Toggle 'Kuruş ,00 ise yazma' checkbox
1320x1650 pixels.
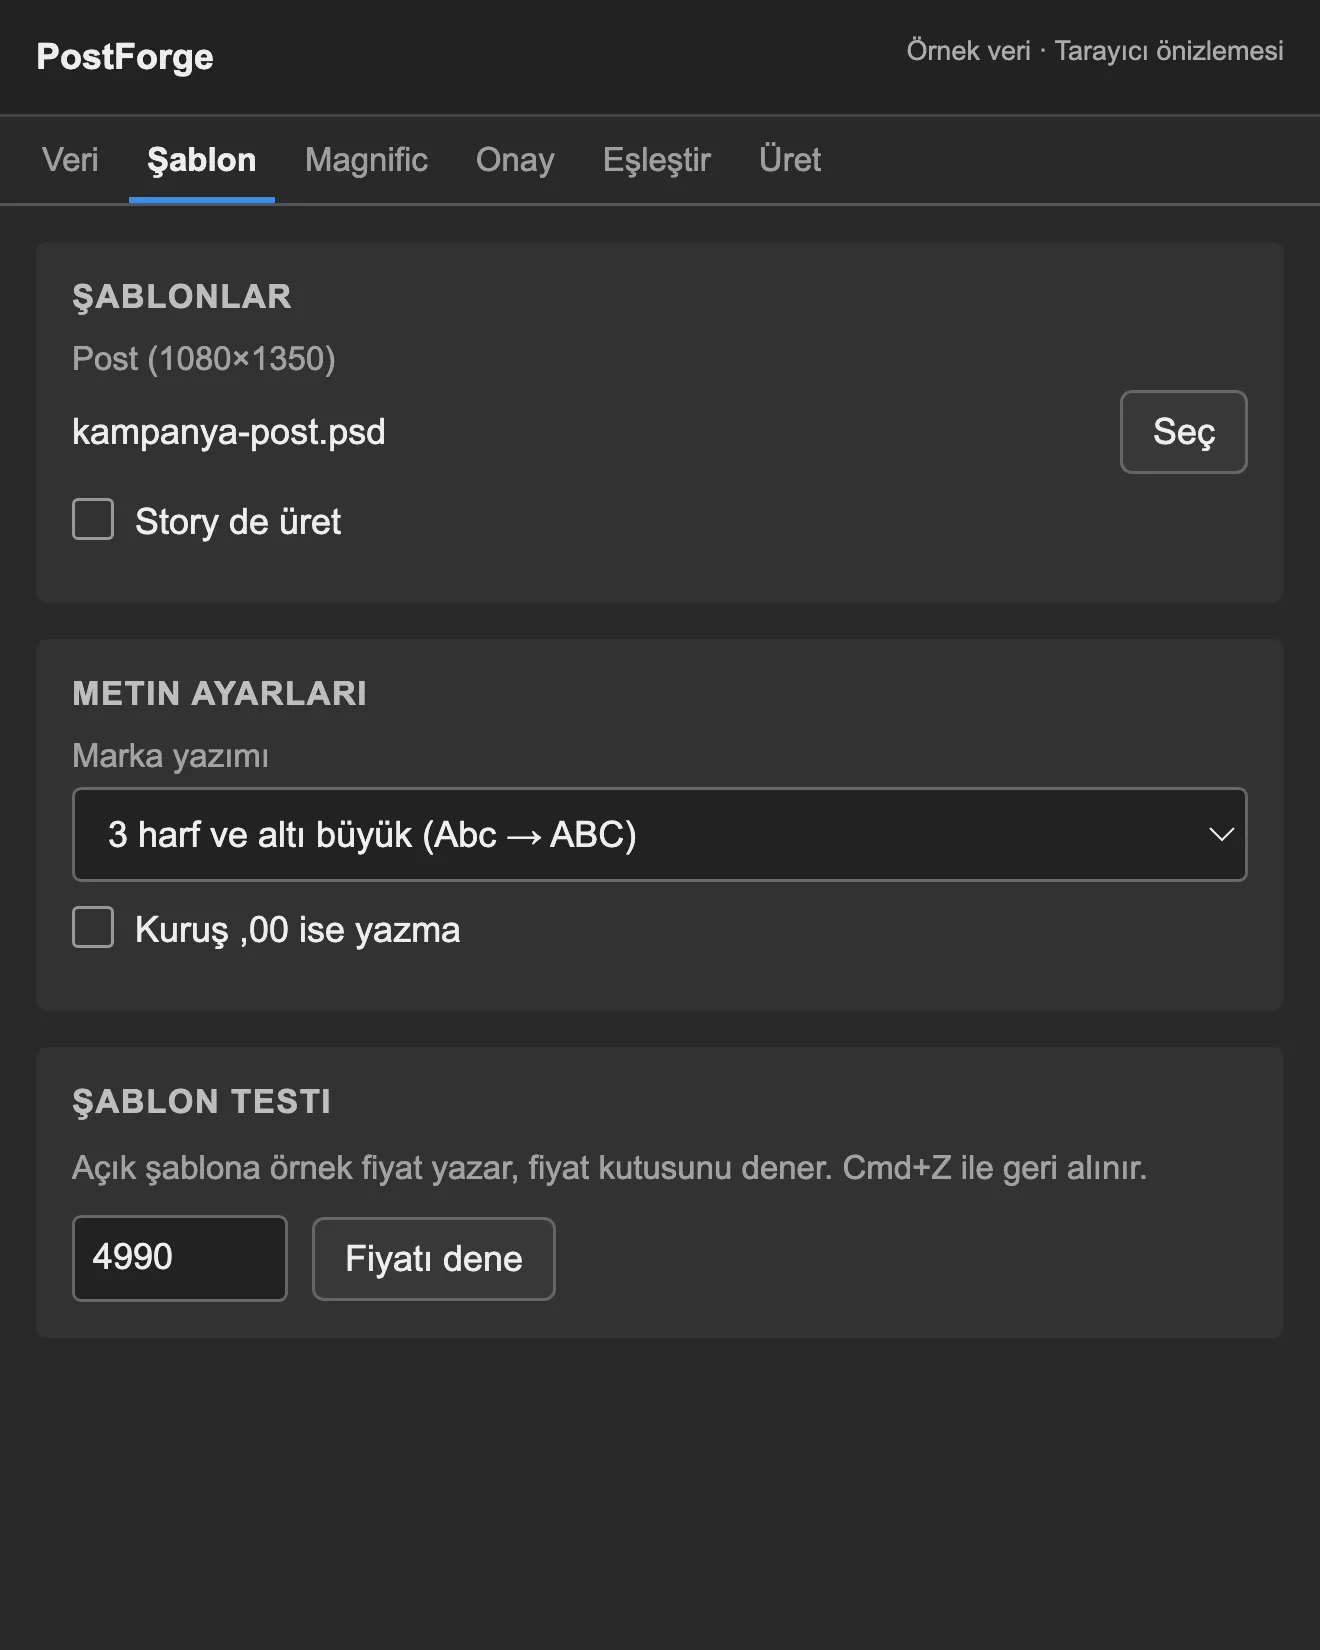[93, 928]
